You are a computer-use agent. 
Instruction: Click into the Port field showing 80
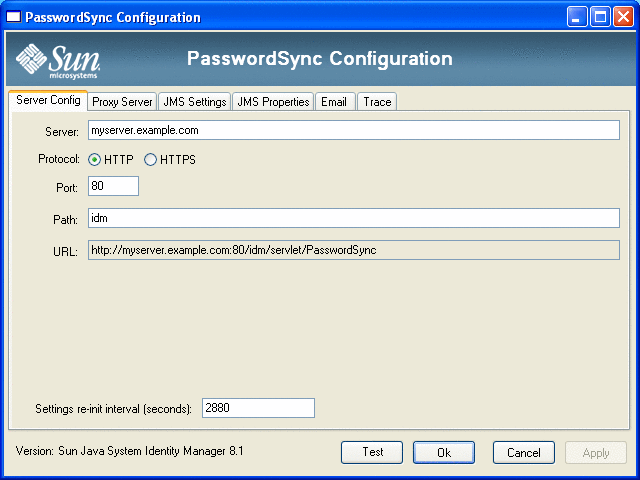point(113,186)
